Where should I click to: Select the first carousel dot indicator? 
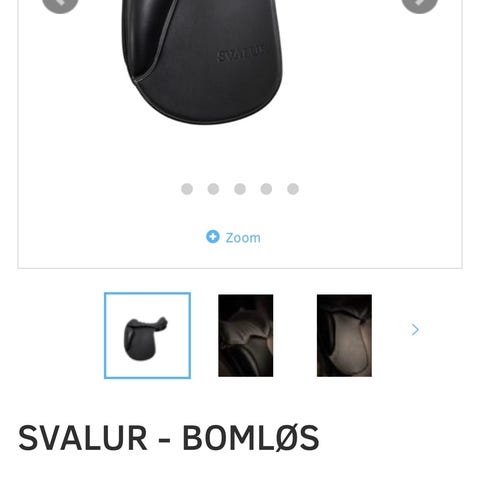click(187, 189)
